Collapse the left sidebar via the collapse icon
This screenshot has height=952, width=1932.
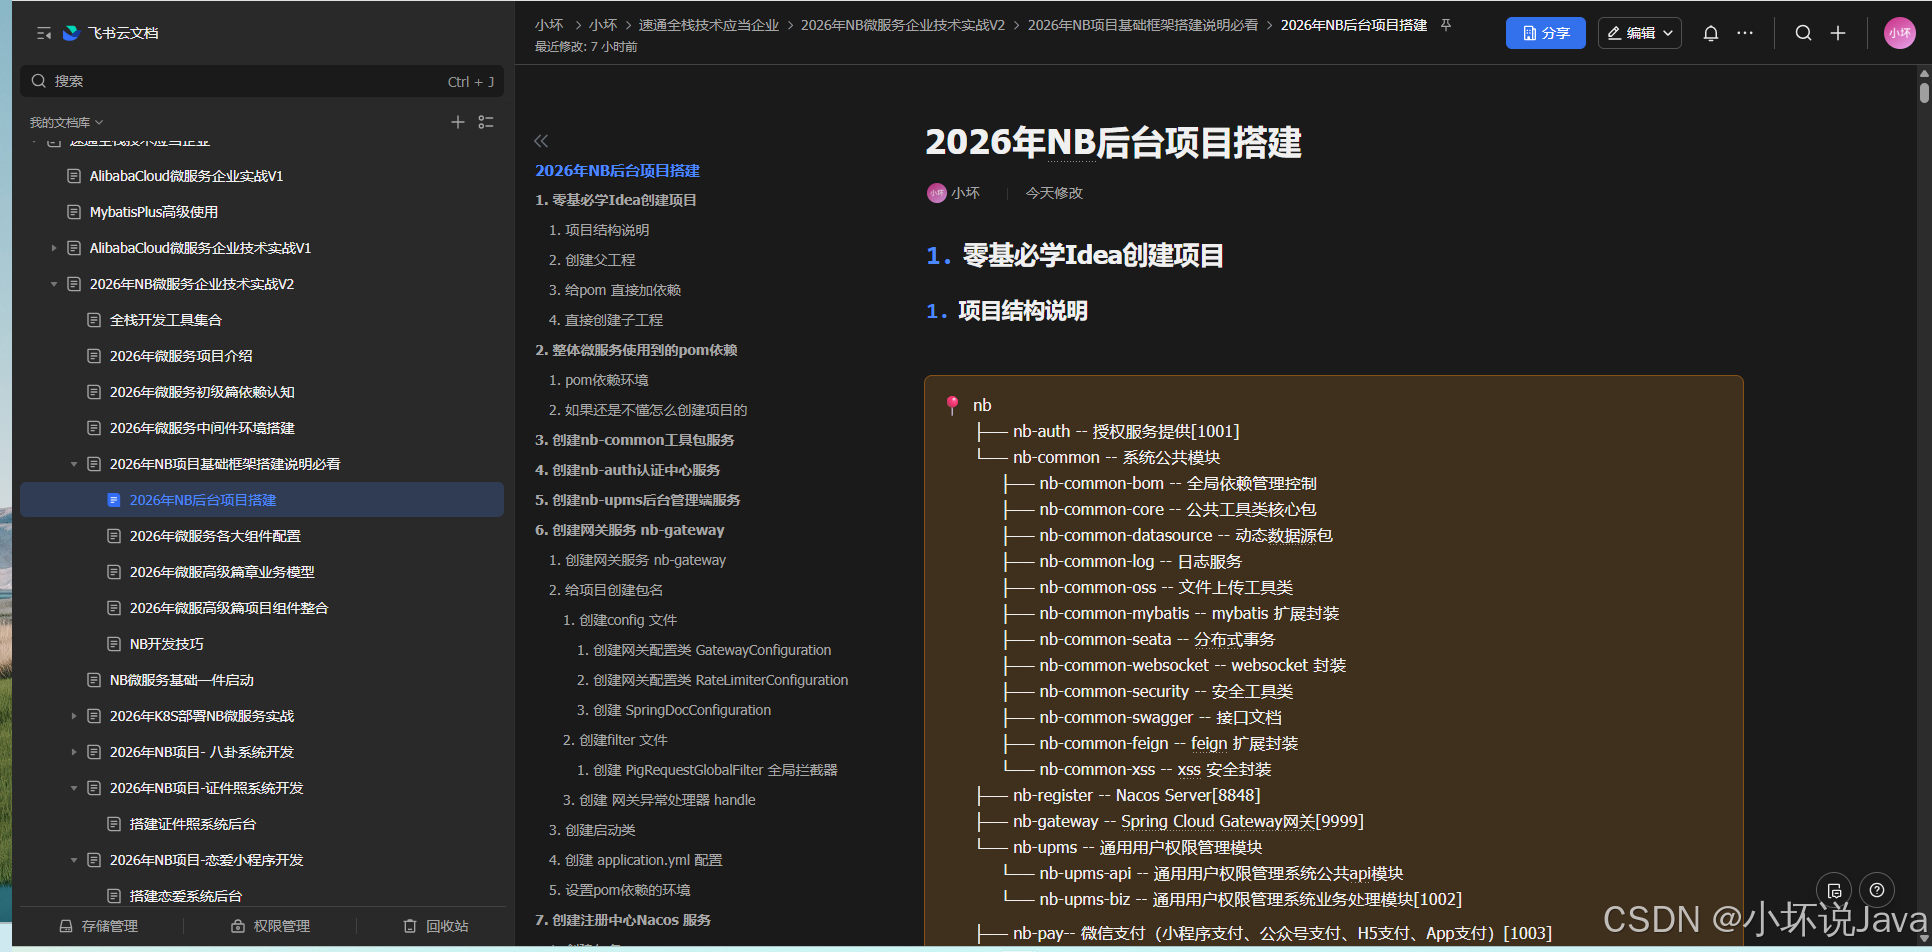42,32
